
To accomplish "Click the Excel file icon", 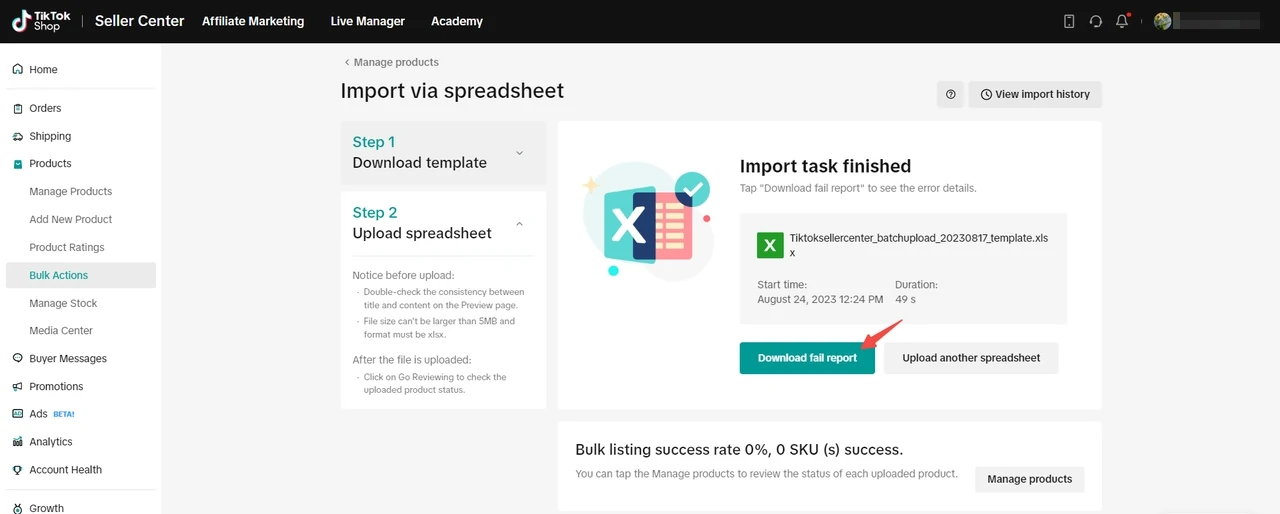I will (770, 245).
